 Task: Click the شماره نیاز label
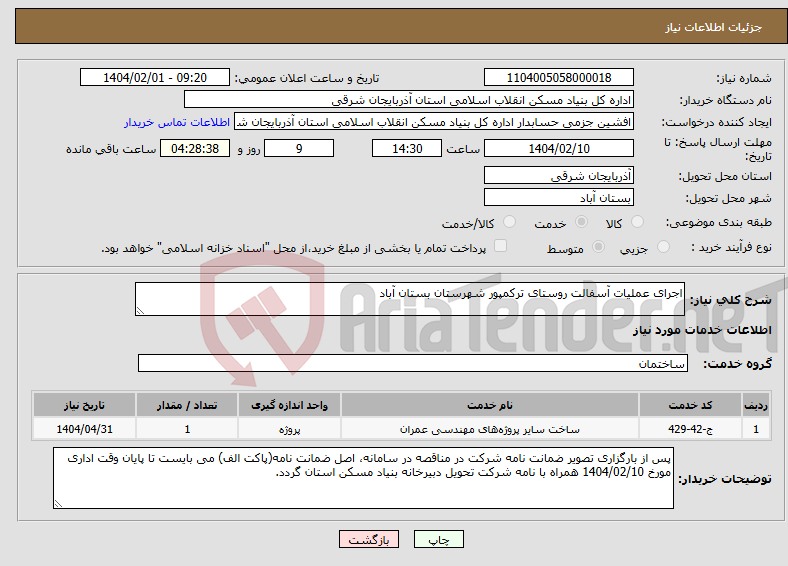click(744, 78)
